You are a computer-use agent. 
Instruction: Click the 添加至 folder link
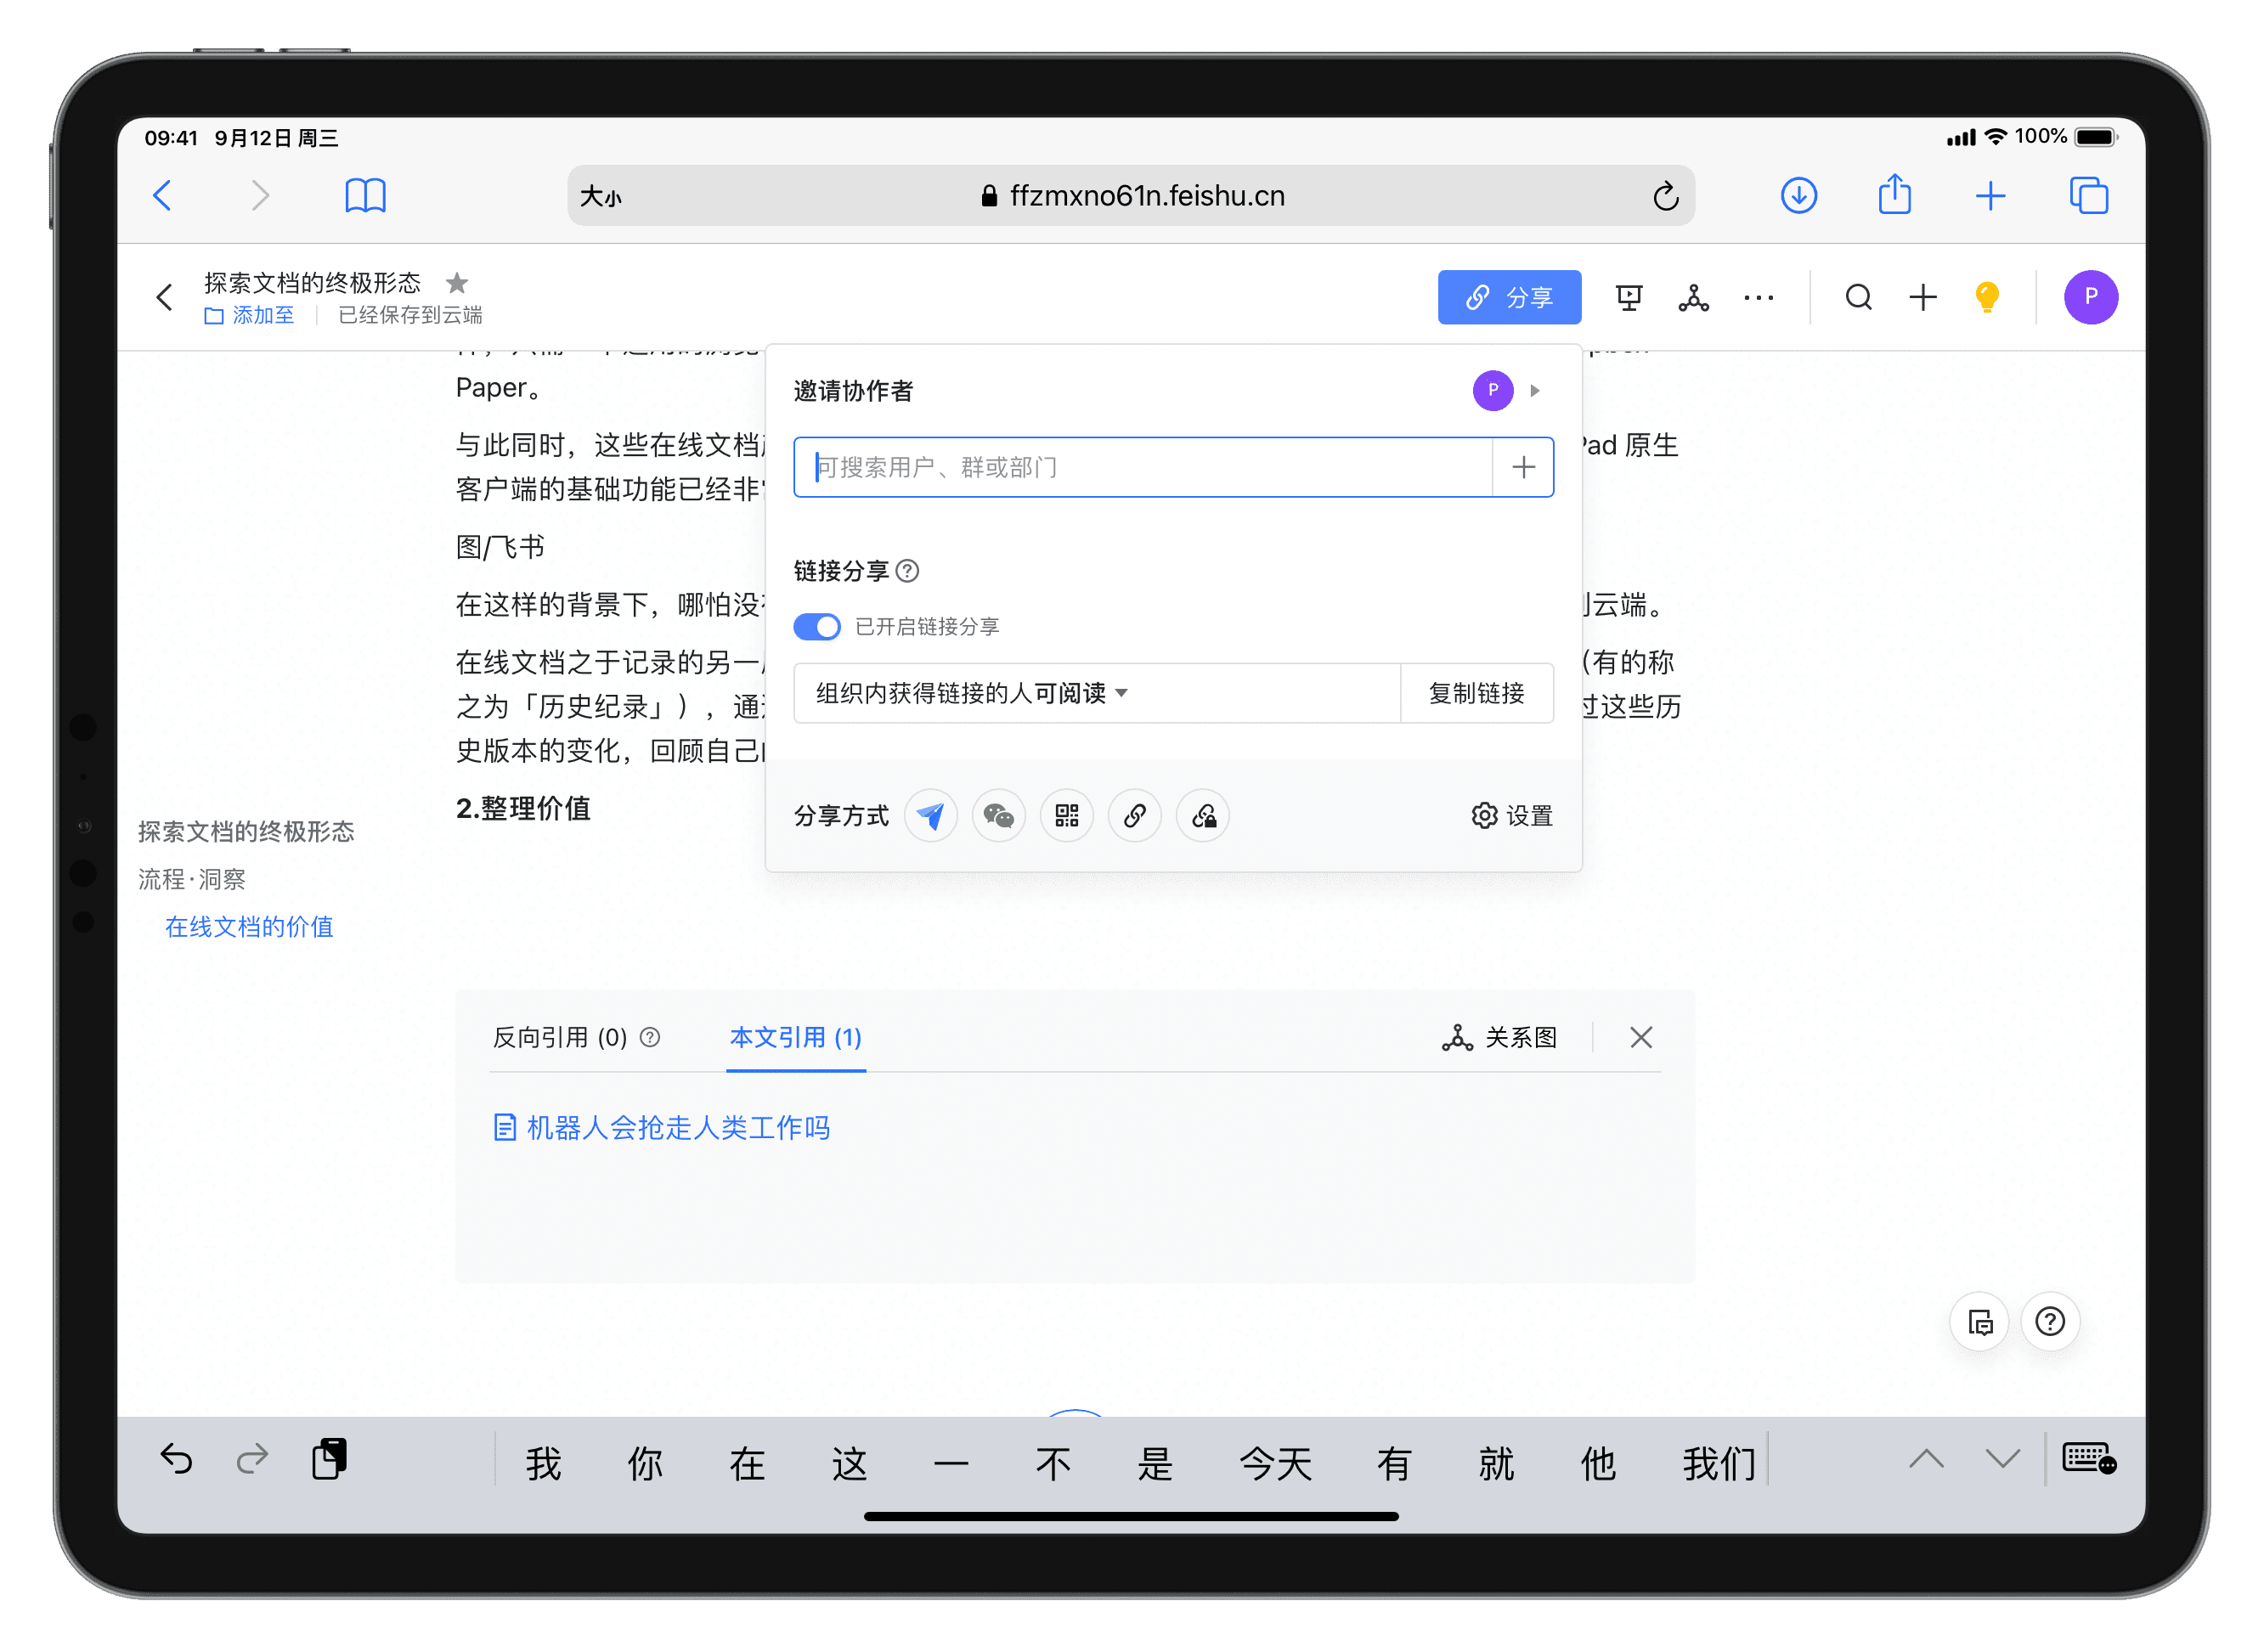click(x=249, y=315)
